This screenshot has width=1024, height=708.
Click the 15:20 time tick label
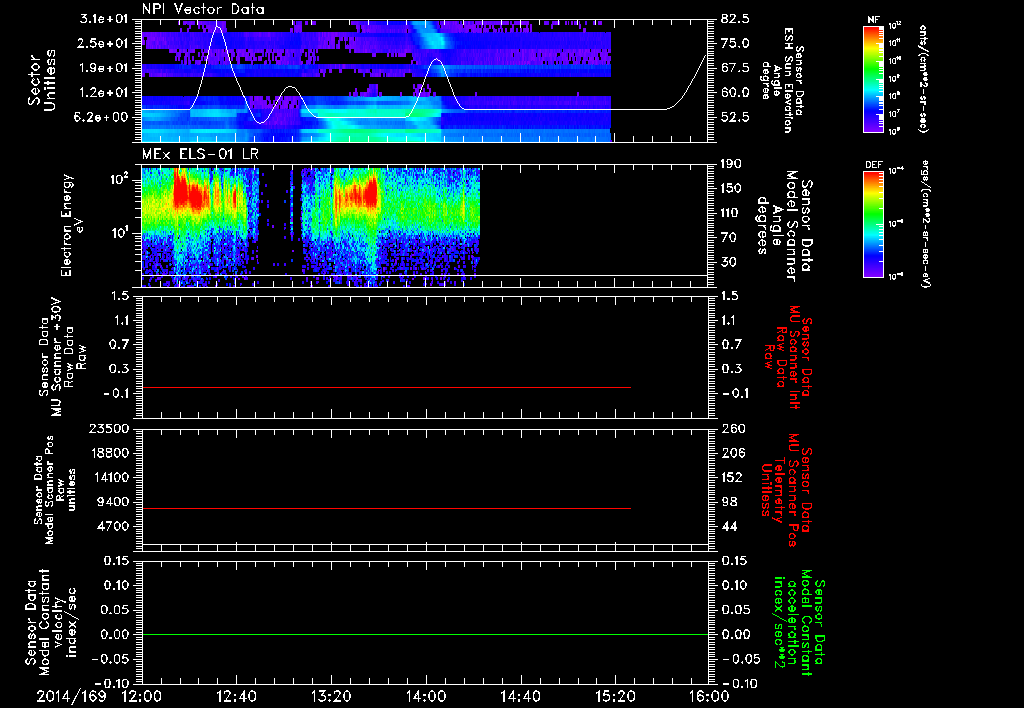pos(615,696)
